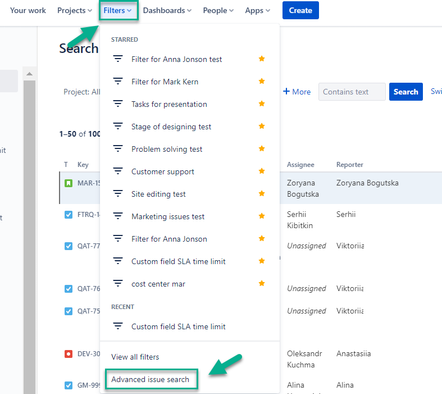Image resolution: width=442 pixels, height=394 pixels.
Task: Click the vertical scrollbar track in sidebar
Action: (x=29, y=237)
